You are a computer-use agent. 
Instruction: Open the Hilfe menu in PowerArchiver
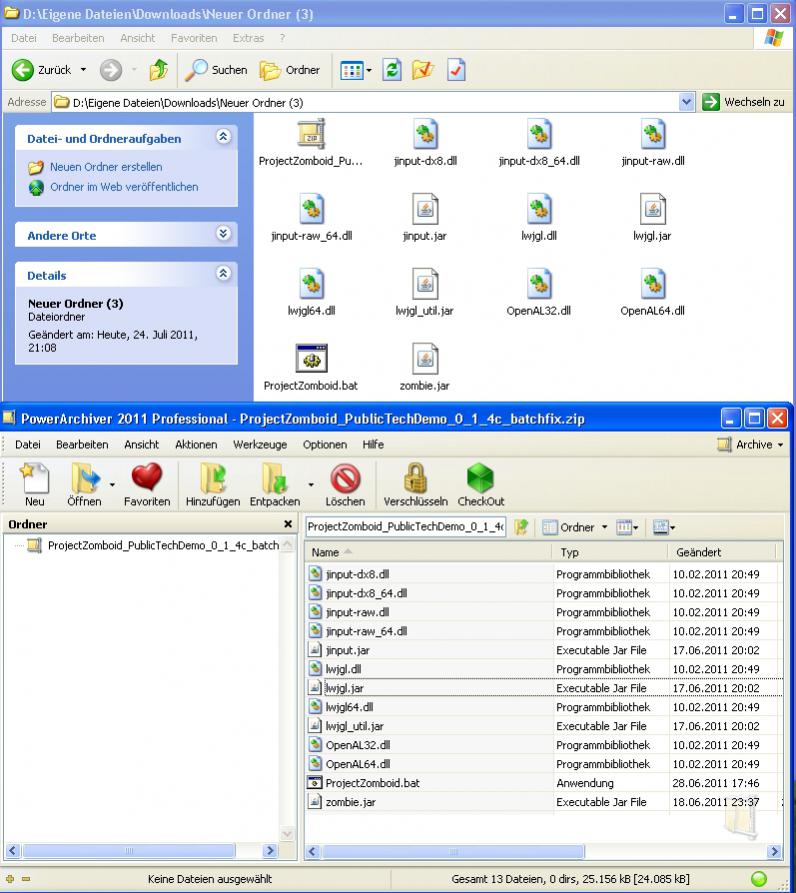(373, 445)
